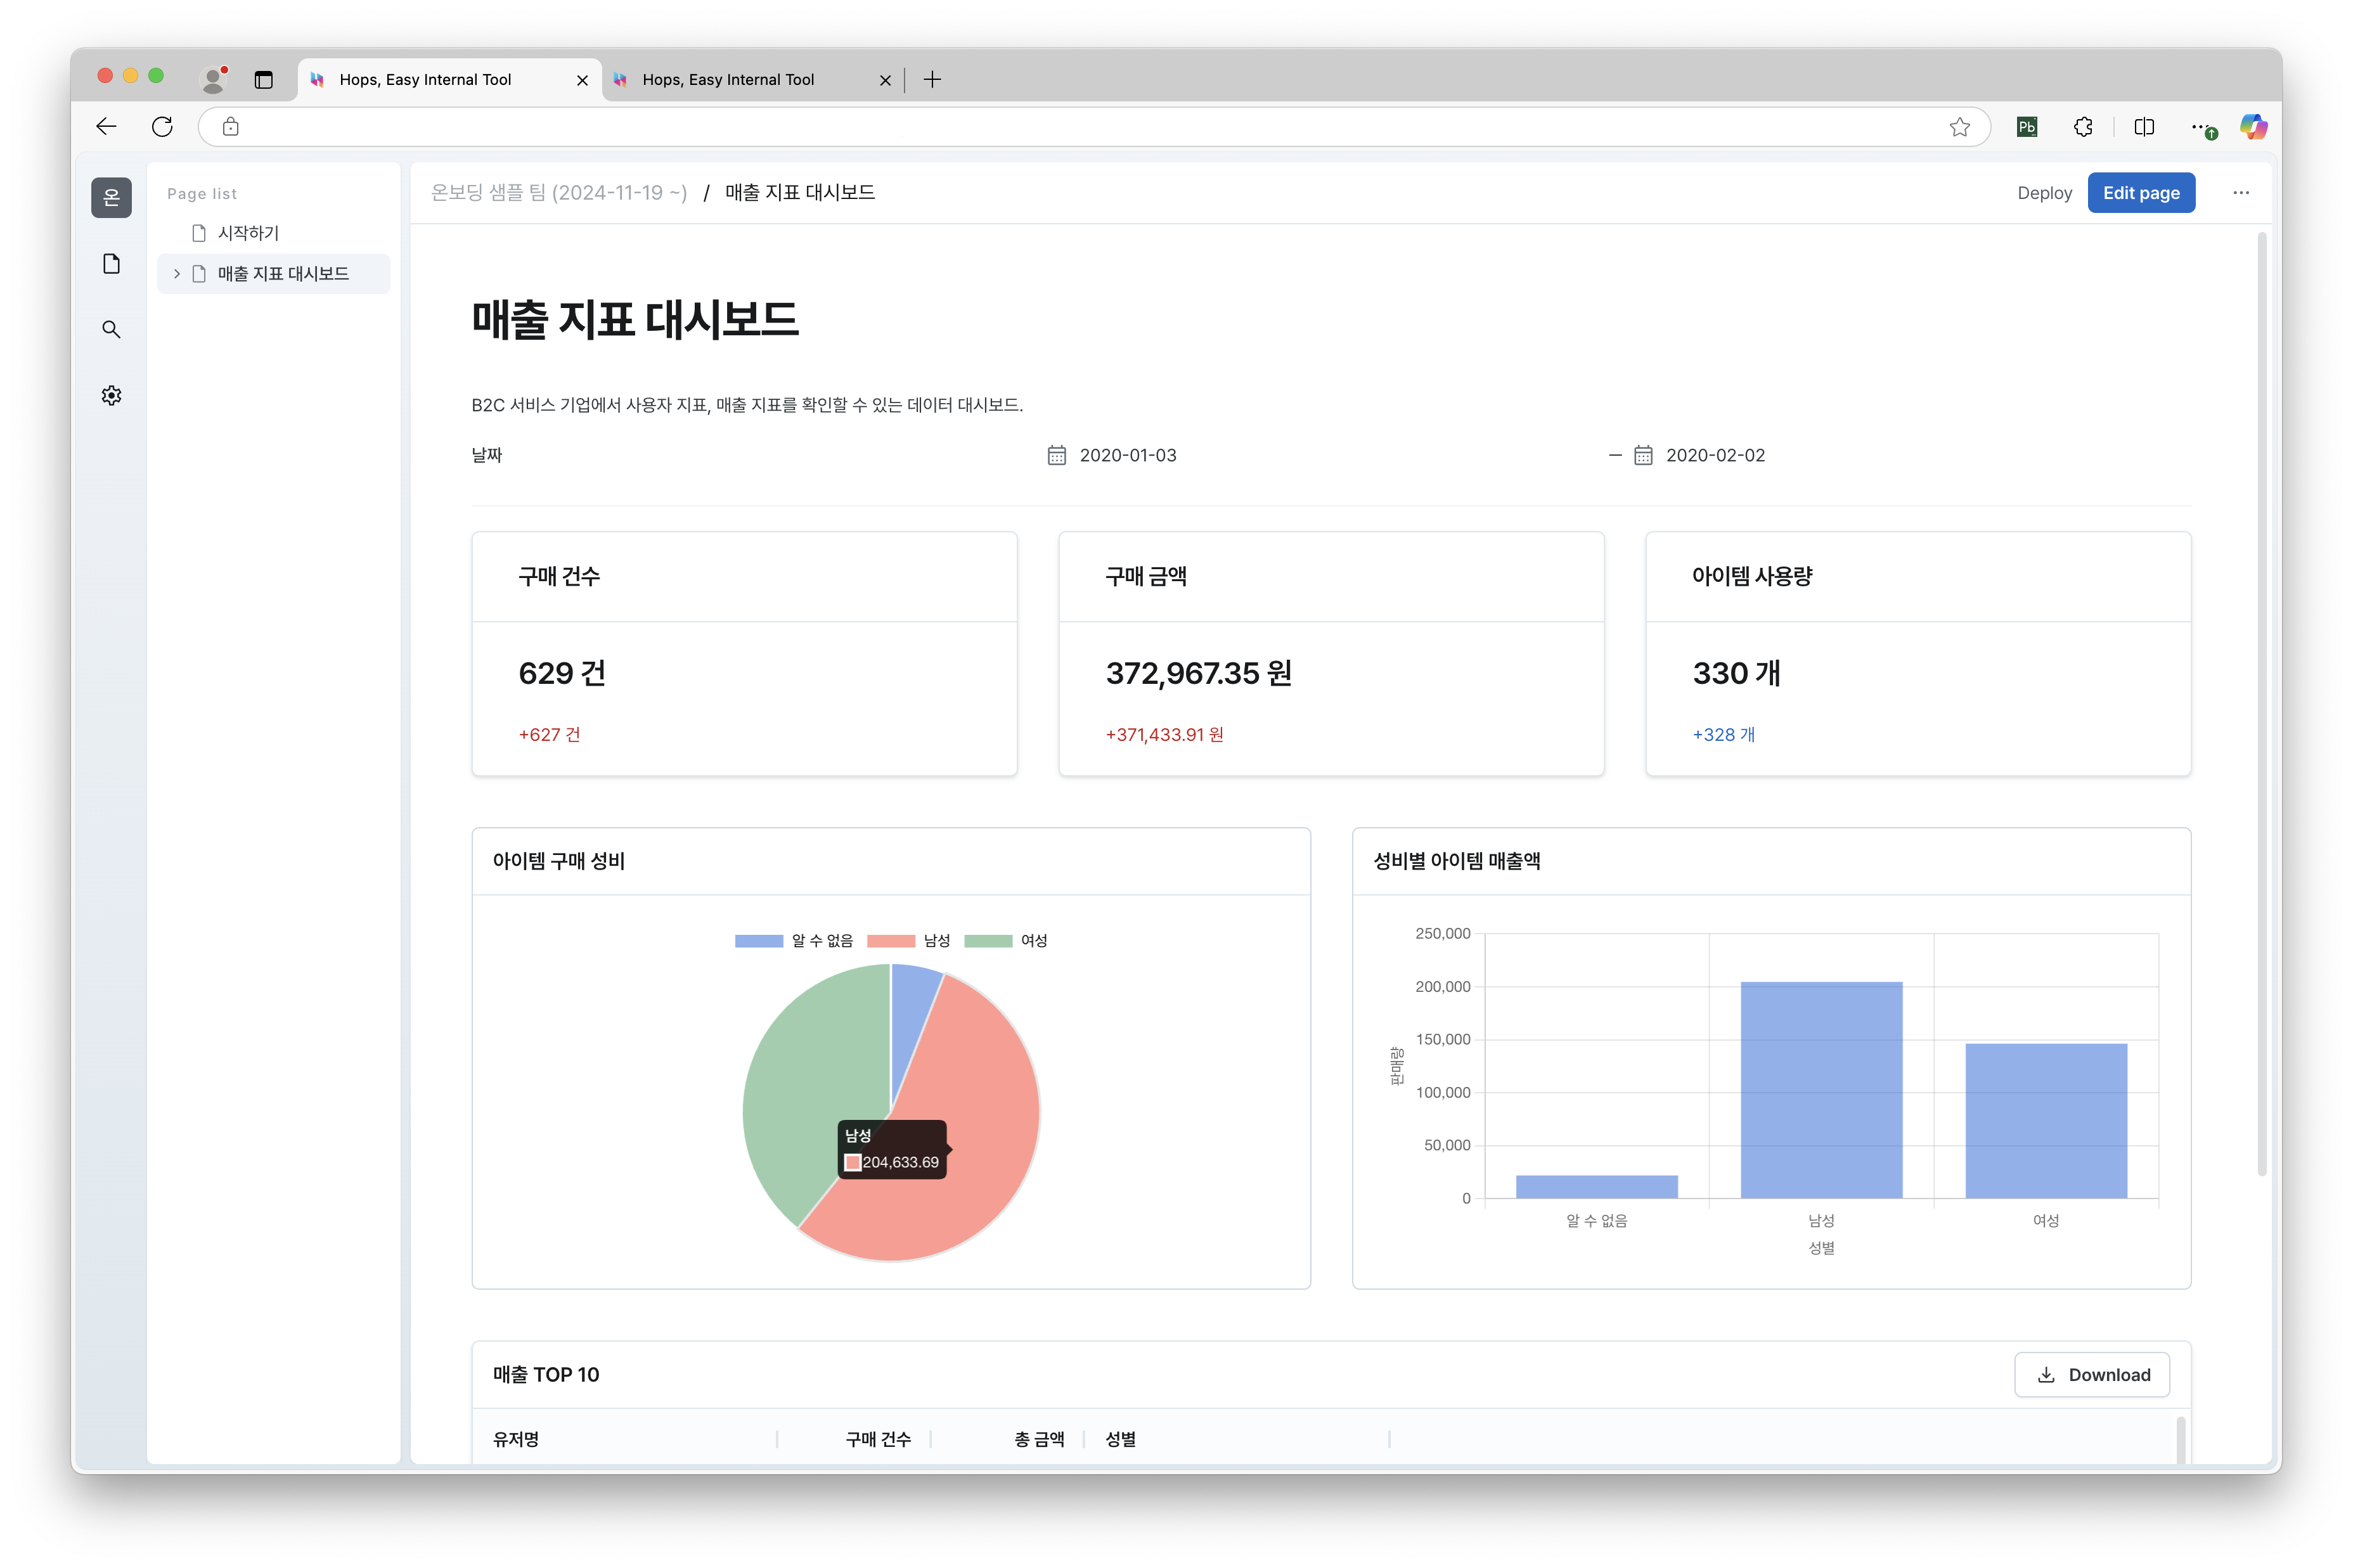Open a new browser tab

(932, 80)
